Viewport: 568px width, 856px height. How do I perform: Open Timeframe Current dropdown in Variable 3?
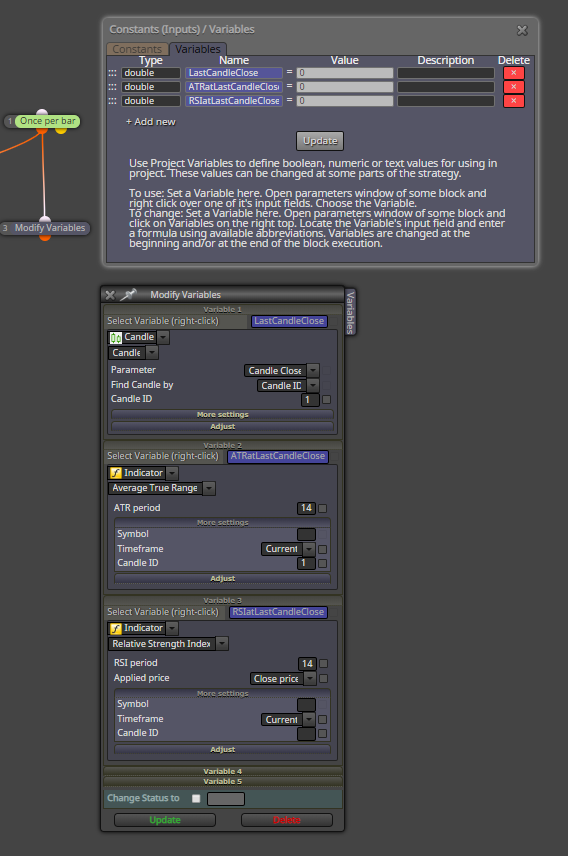(309, 720)
